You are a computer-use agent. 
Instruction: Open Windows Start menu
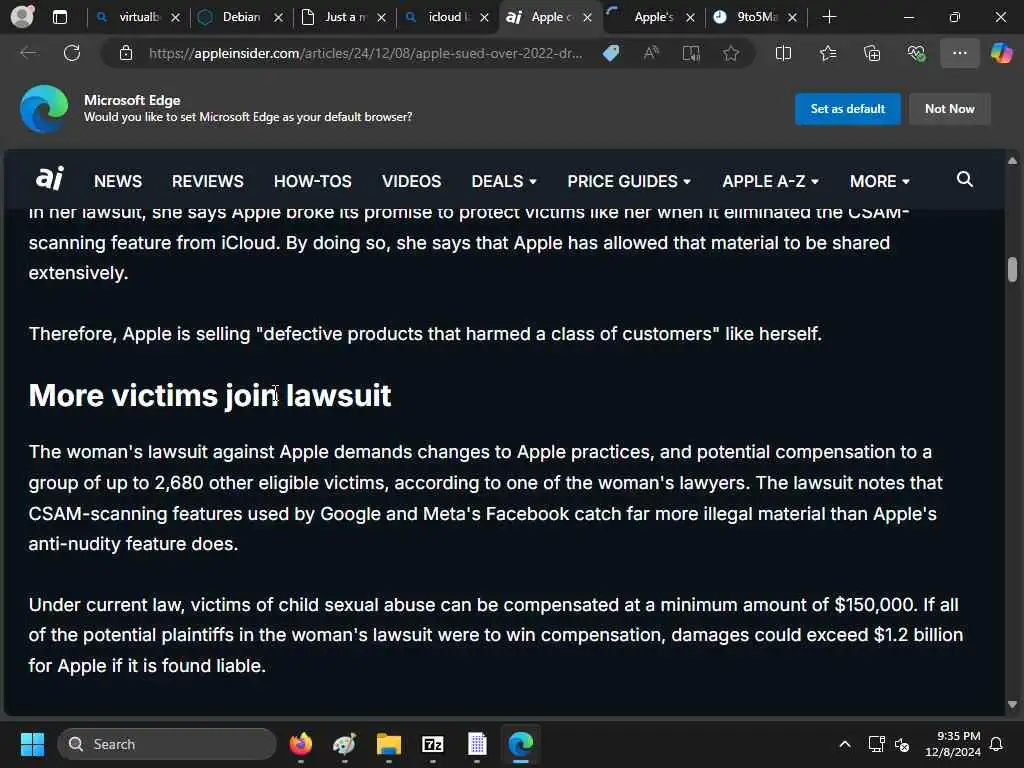coord(32,744)
